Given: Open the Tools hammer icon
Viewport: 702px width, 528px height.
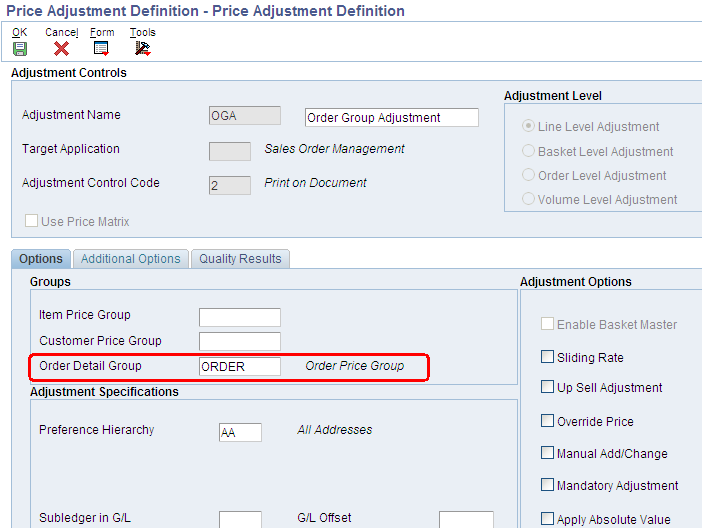Looking at the screenshot, I should 143,48.
